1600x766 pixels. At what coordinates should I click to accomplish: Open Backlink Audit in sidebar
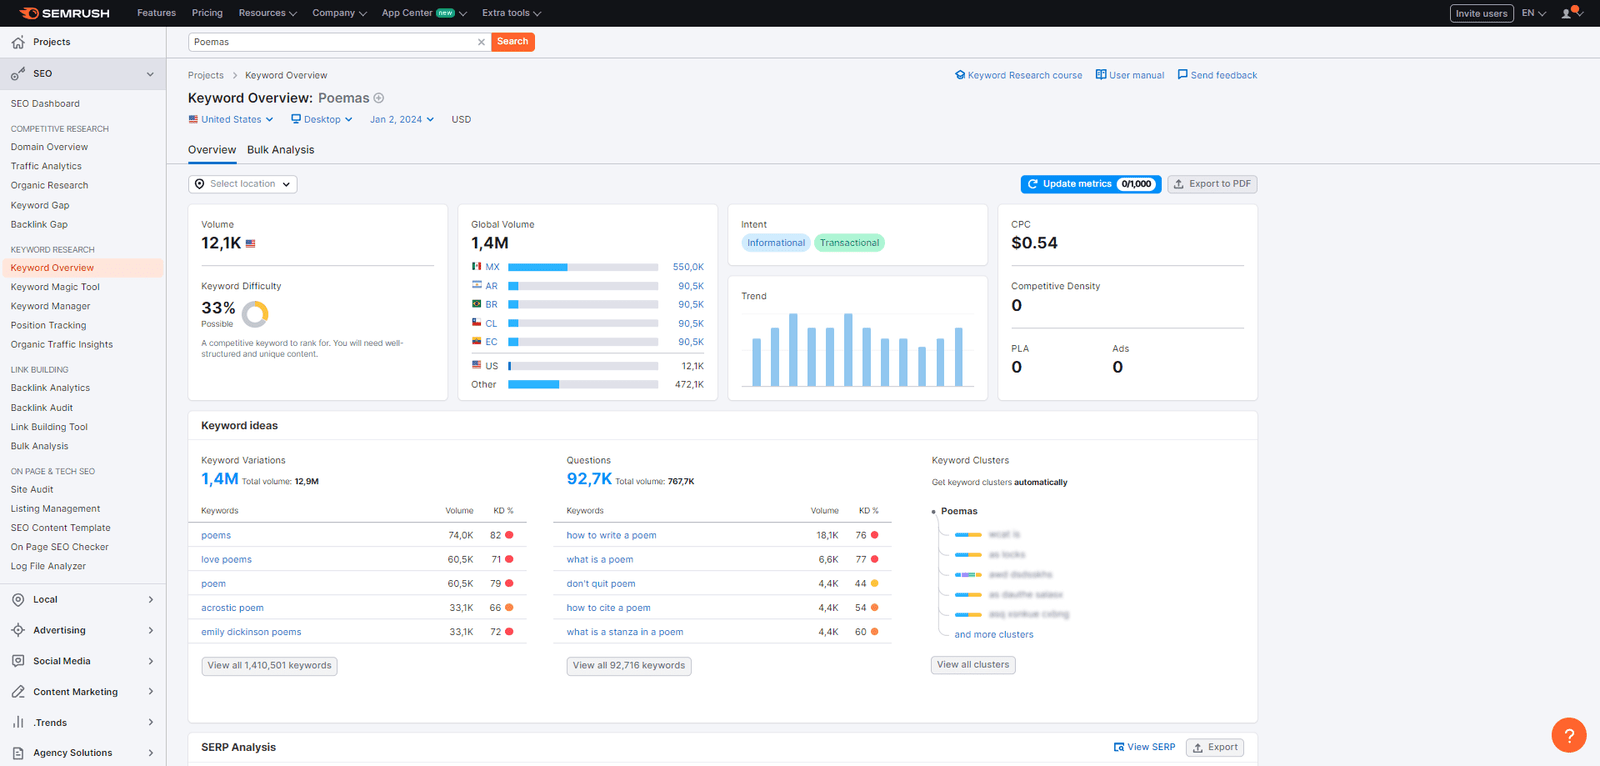[x=42, y=408]
